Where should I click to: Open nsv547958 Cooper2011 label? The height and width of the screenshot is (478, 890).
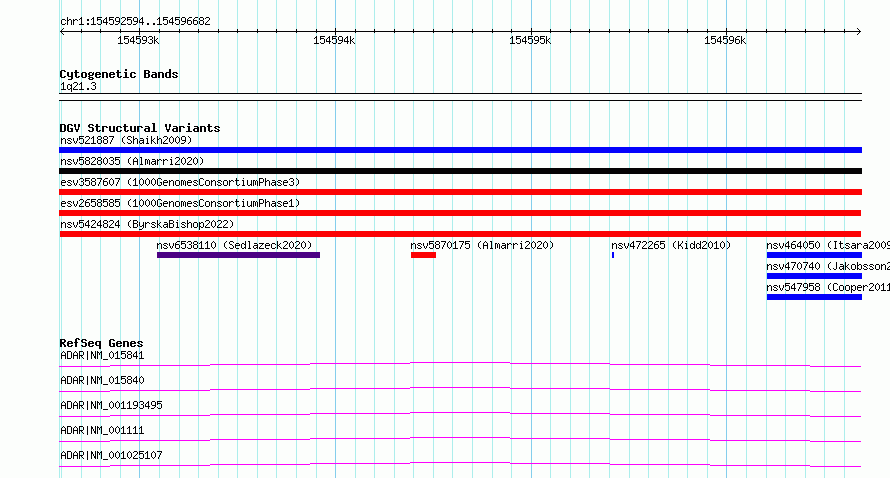[828, 287]
